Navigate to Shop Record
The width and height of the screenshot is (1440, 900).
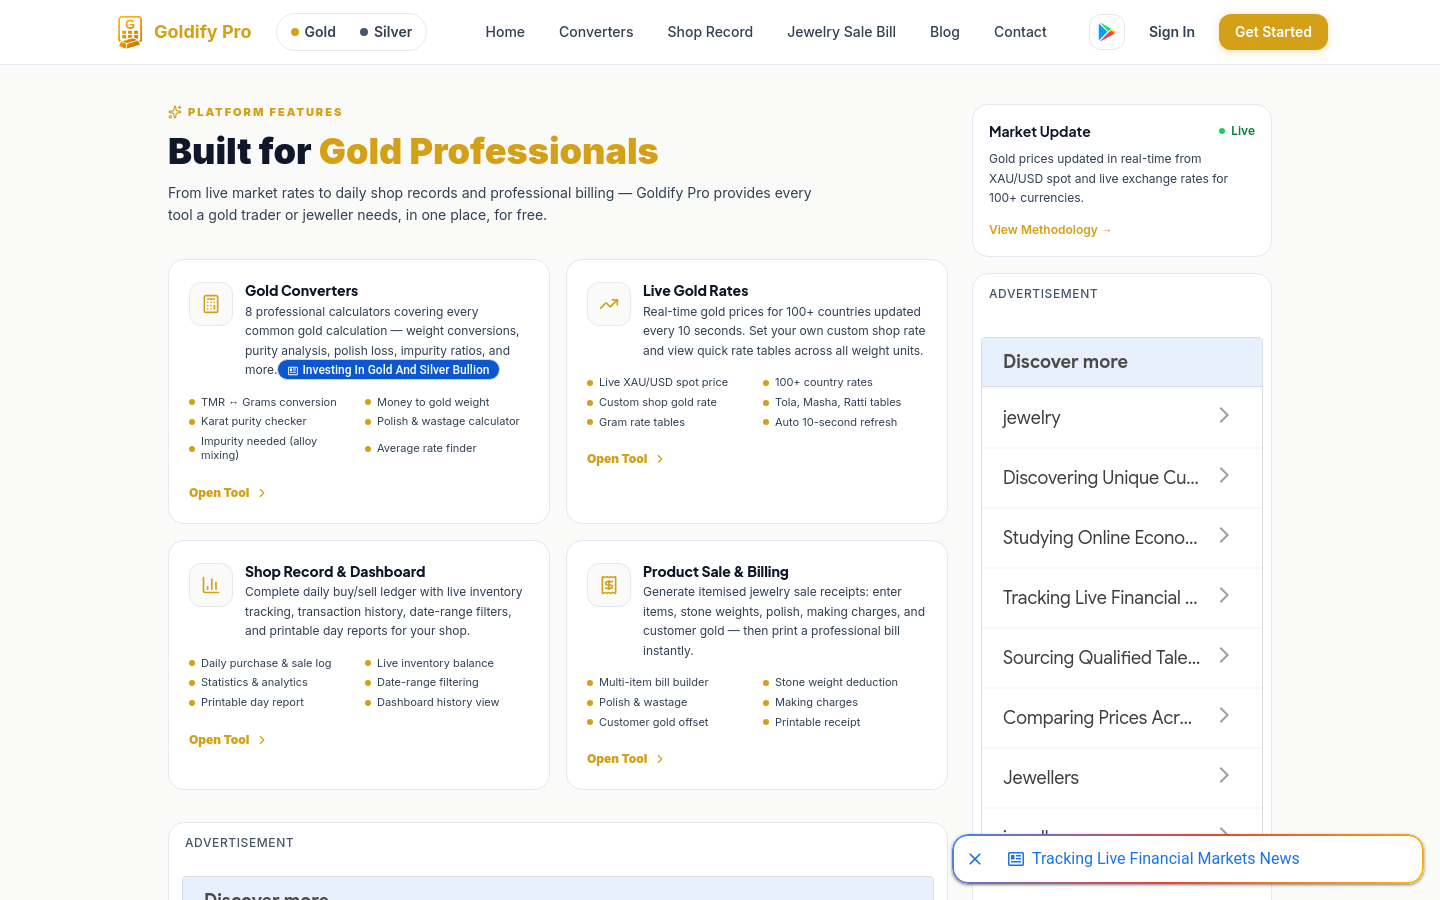tap(710, 32)
